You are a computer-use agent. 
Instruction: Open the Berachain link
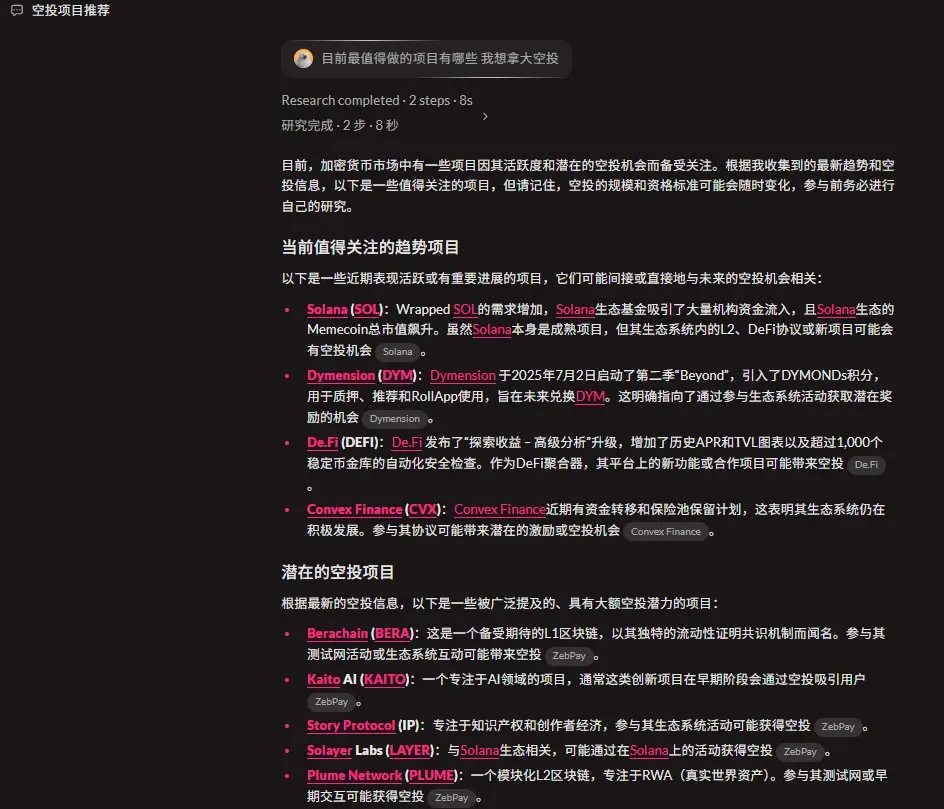coord(337,634)
